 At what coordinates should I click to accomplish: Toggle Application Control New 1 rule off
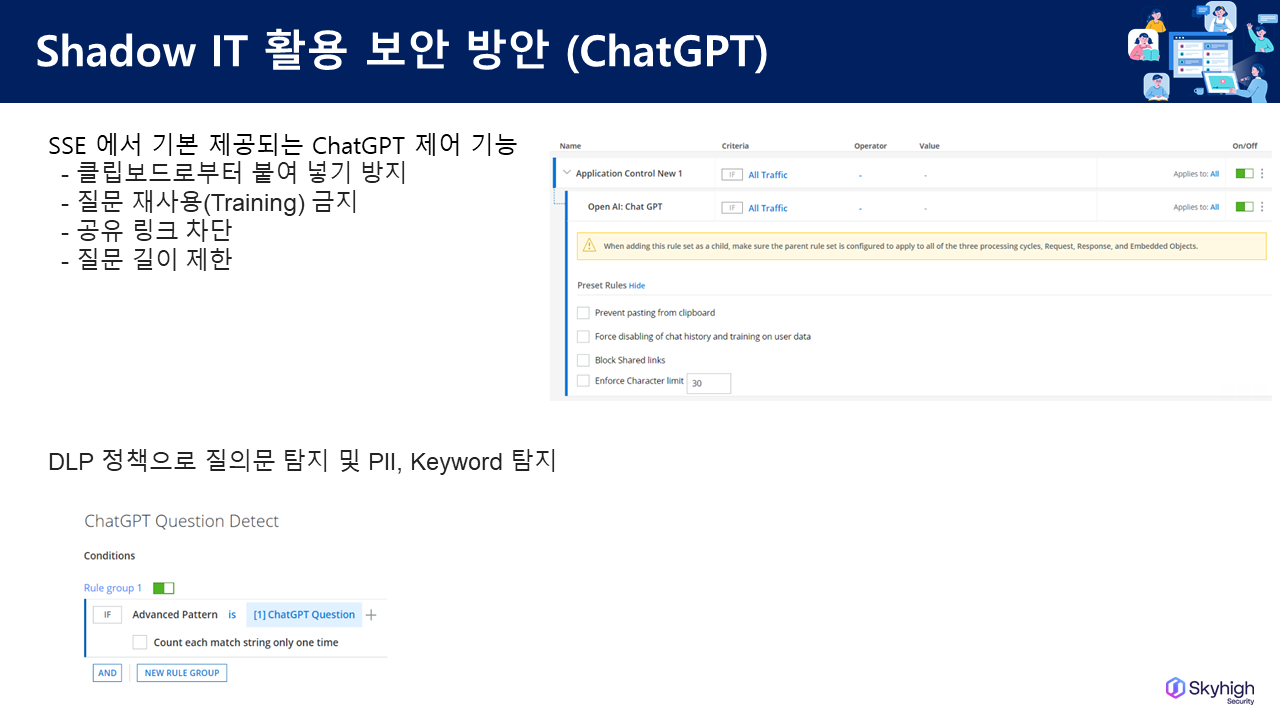click(1243, 174)
